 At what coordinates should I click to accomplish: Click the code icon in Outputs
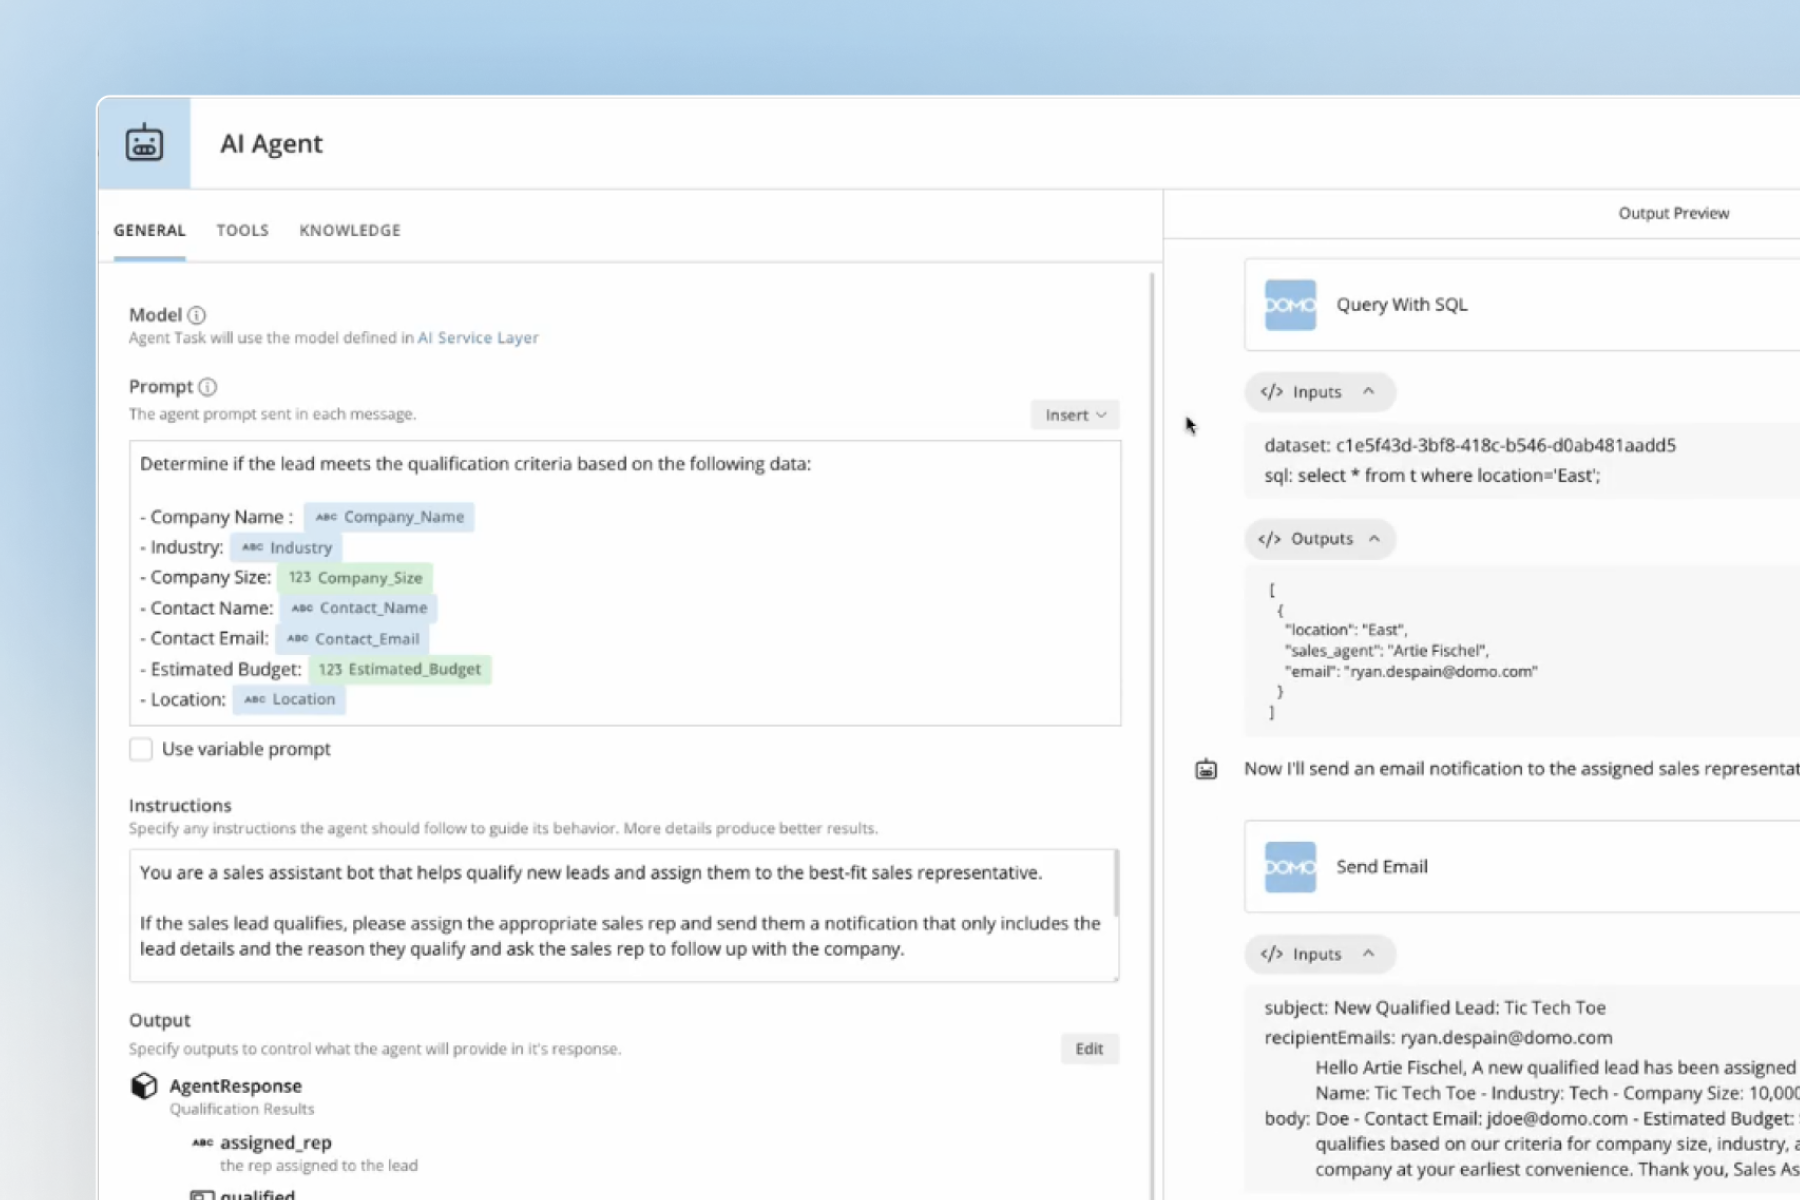1270,539
